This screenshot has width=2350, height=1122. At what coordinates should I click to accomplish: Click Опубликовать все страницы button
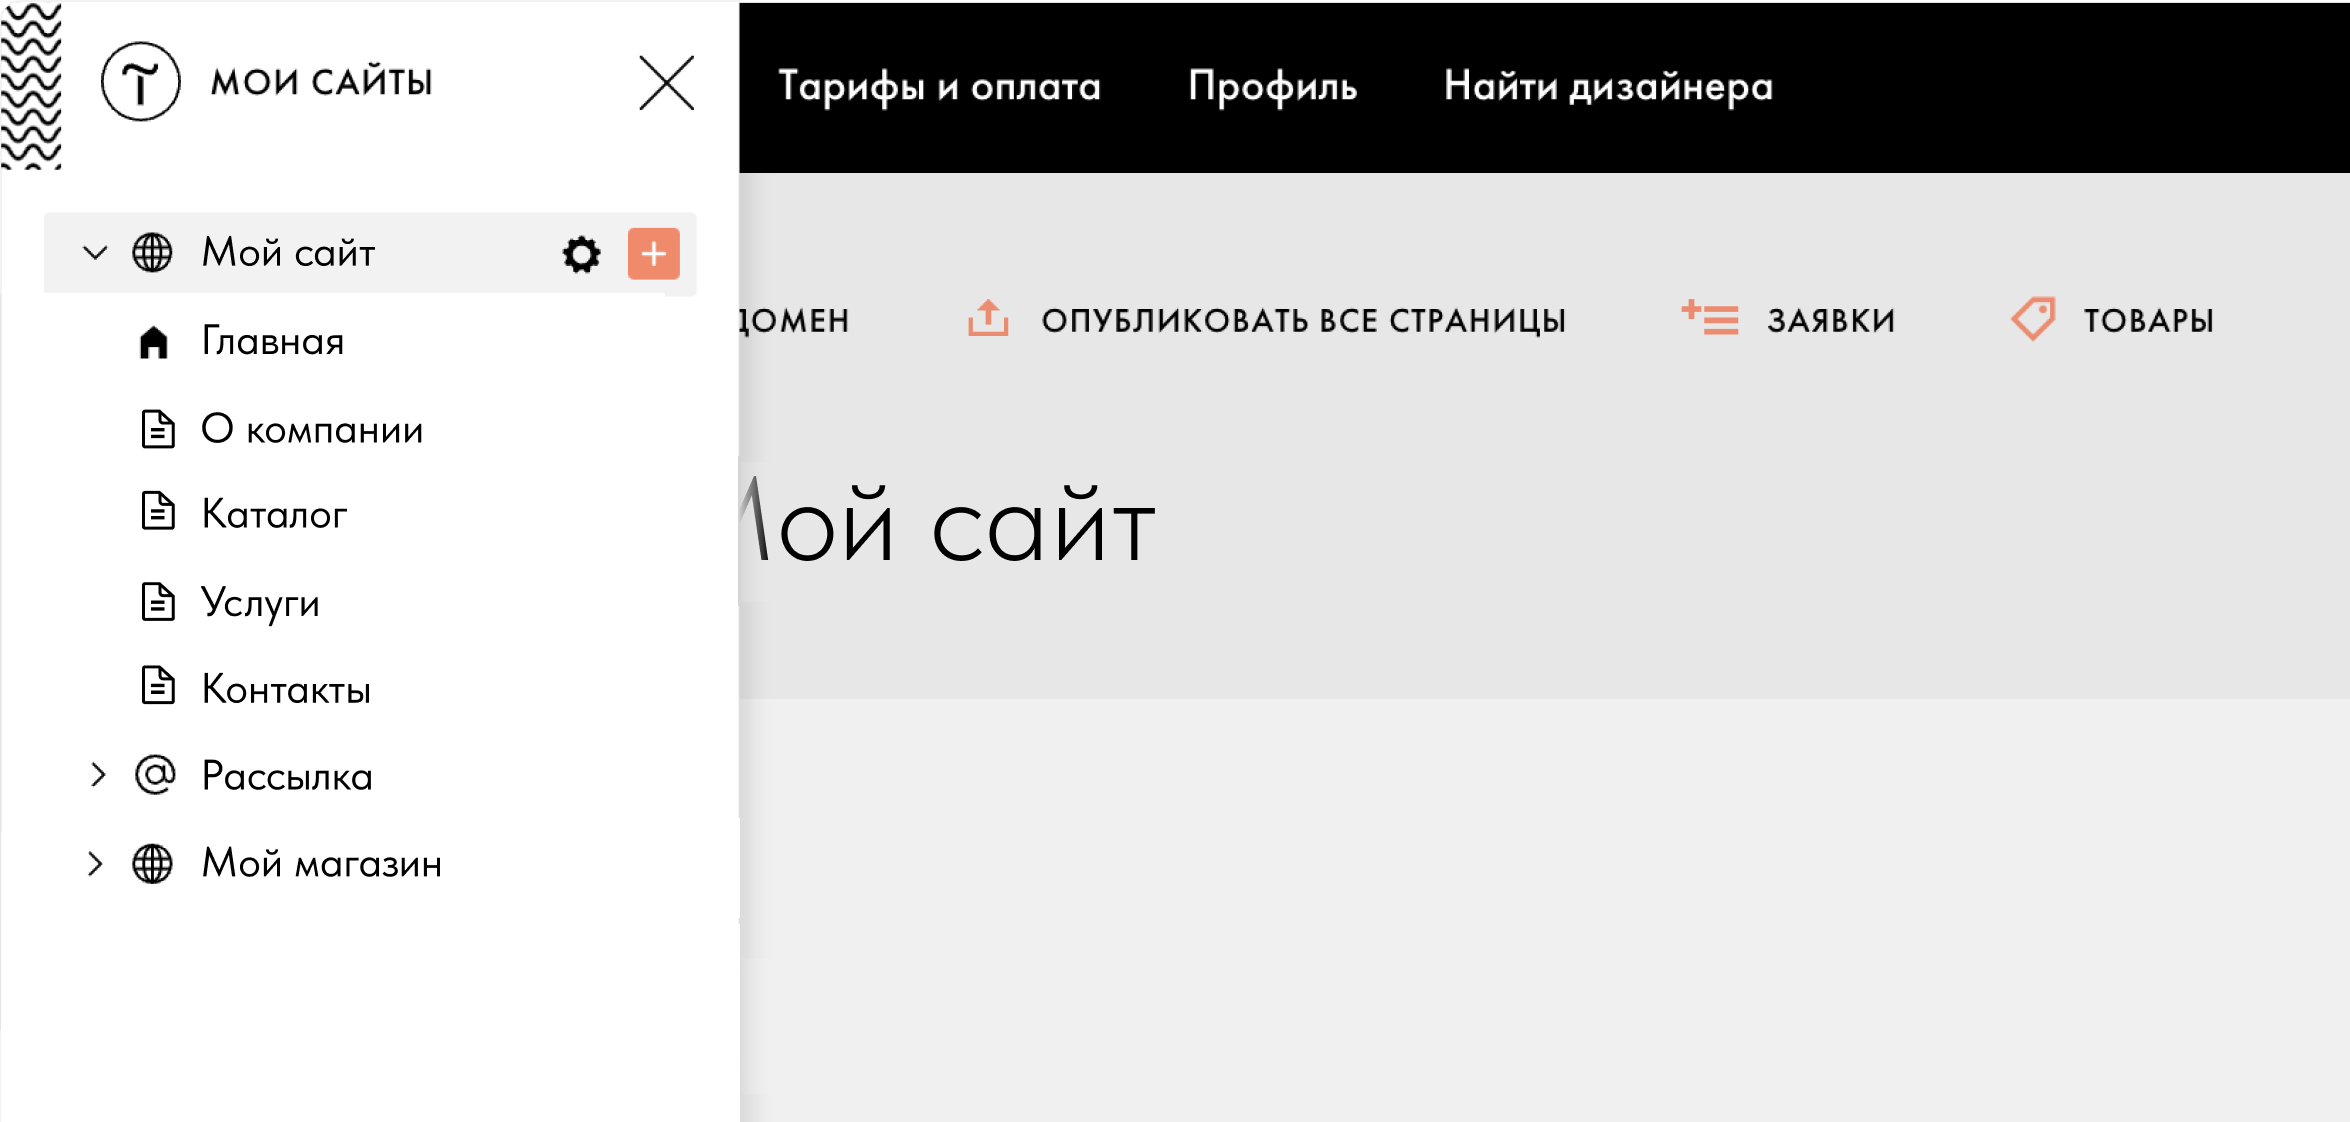1303,321
